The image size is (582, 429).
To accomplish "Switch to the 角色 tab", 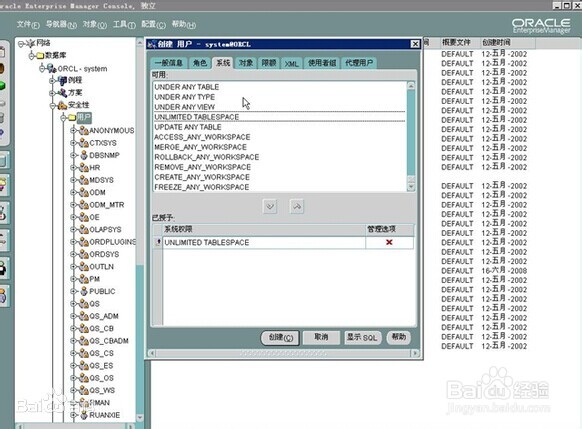I will coord(200,63).
